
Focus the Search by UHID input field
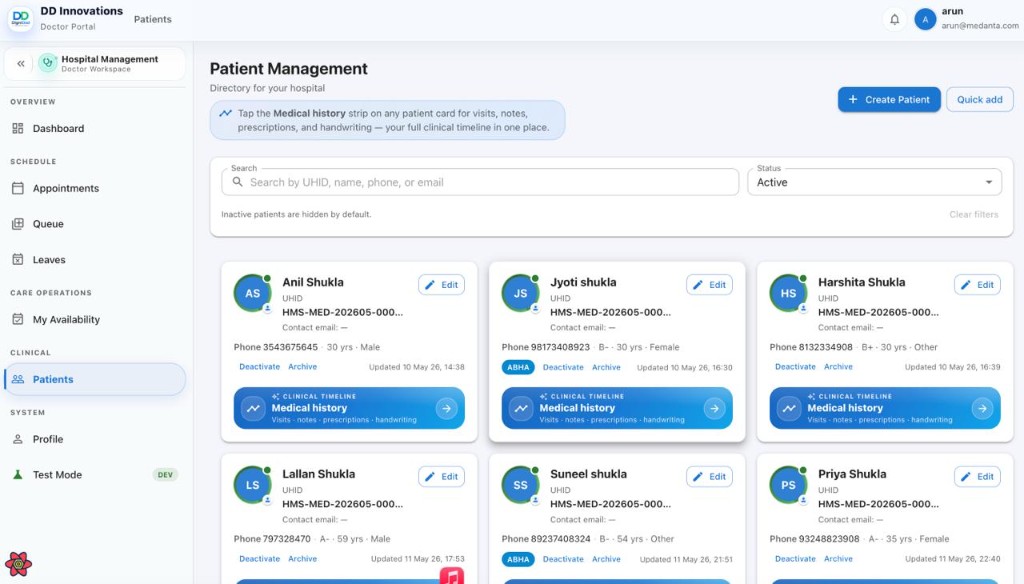480,182
